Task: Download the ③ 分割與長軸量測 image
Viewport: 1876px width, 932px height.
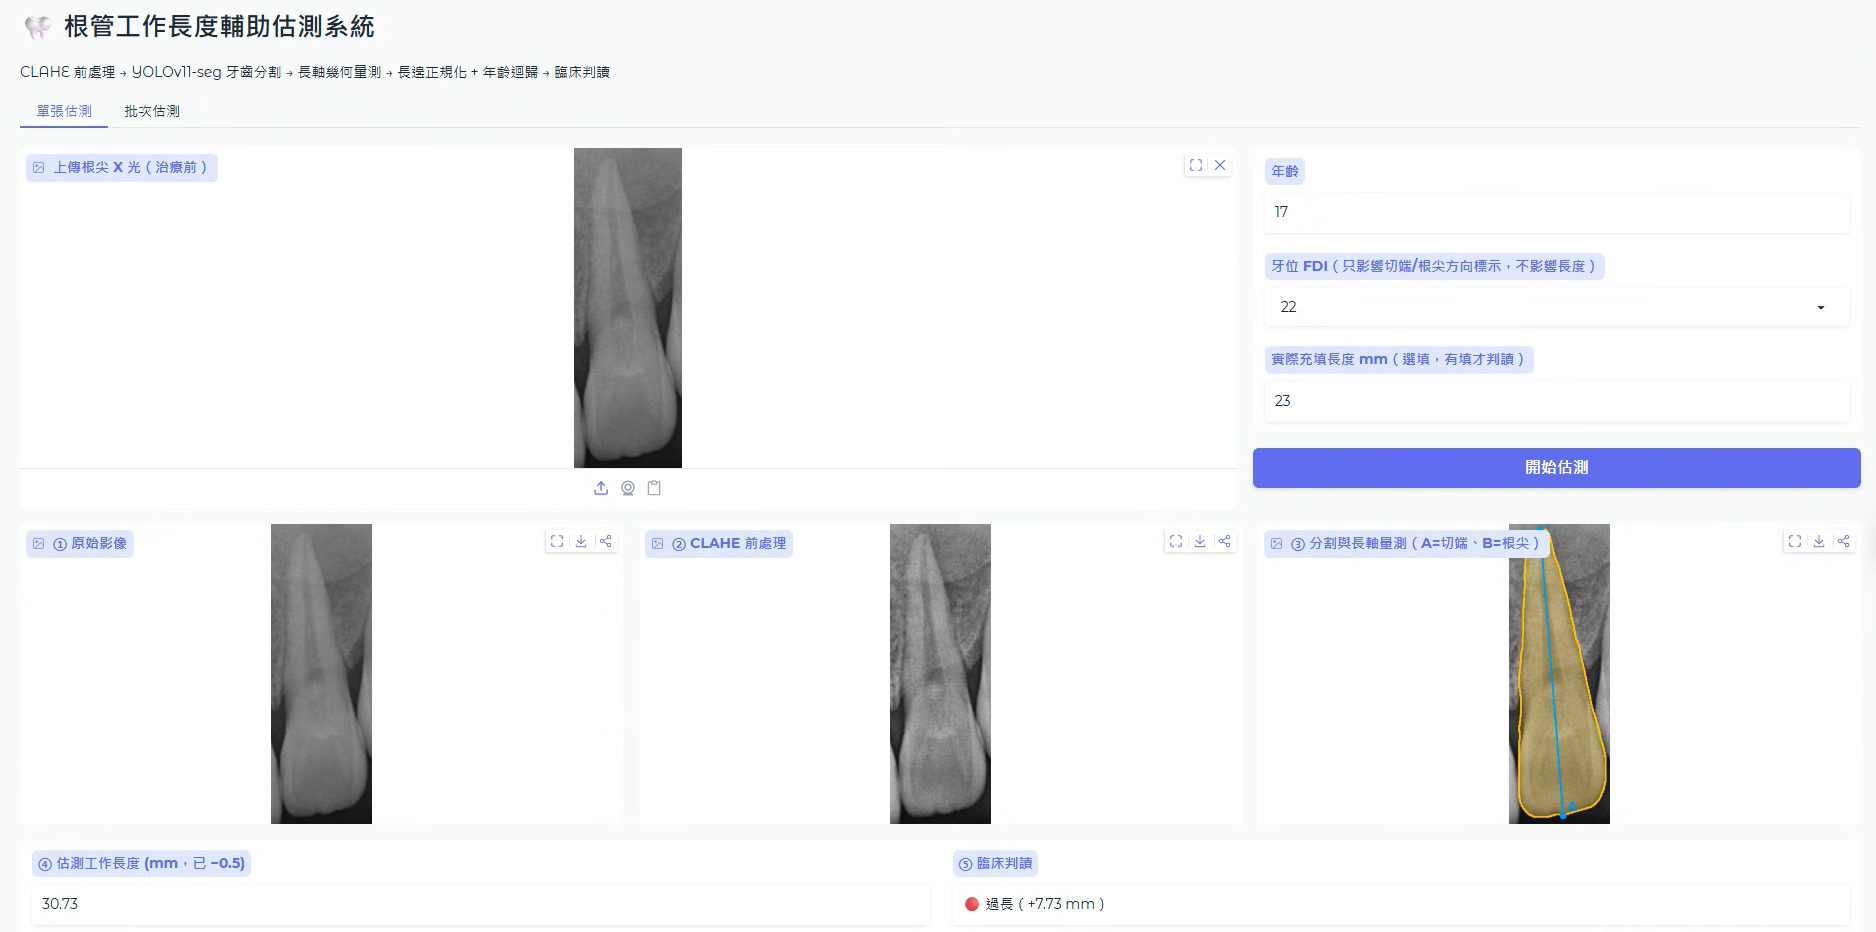Action: (x=1819, y=541)
